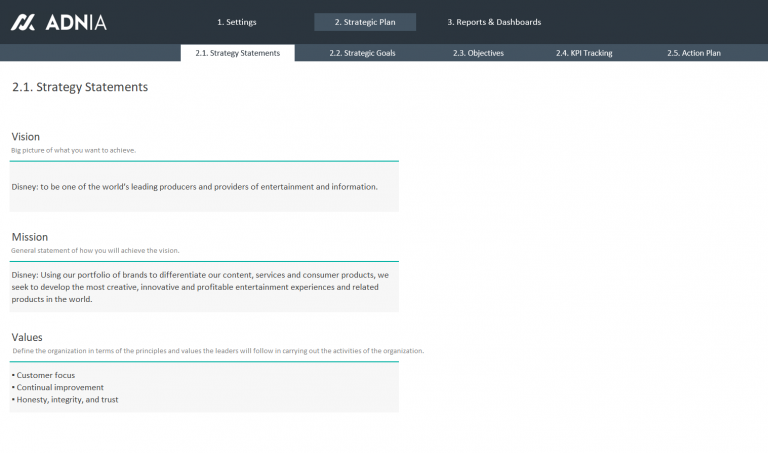The image size is (768, 453).
Task: Open the 1. Settings tab
Action: [x=236, y=22]
